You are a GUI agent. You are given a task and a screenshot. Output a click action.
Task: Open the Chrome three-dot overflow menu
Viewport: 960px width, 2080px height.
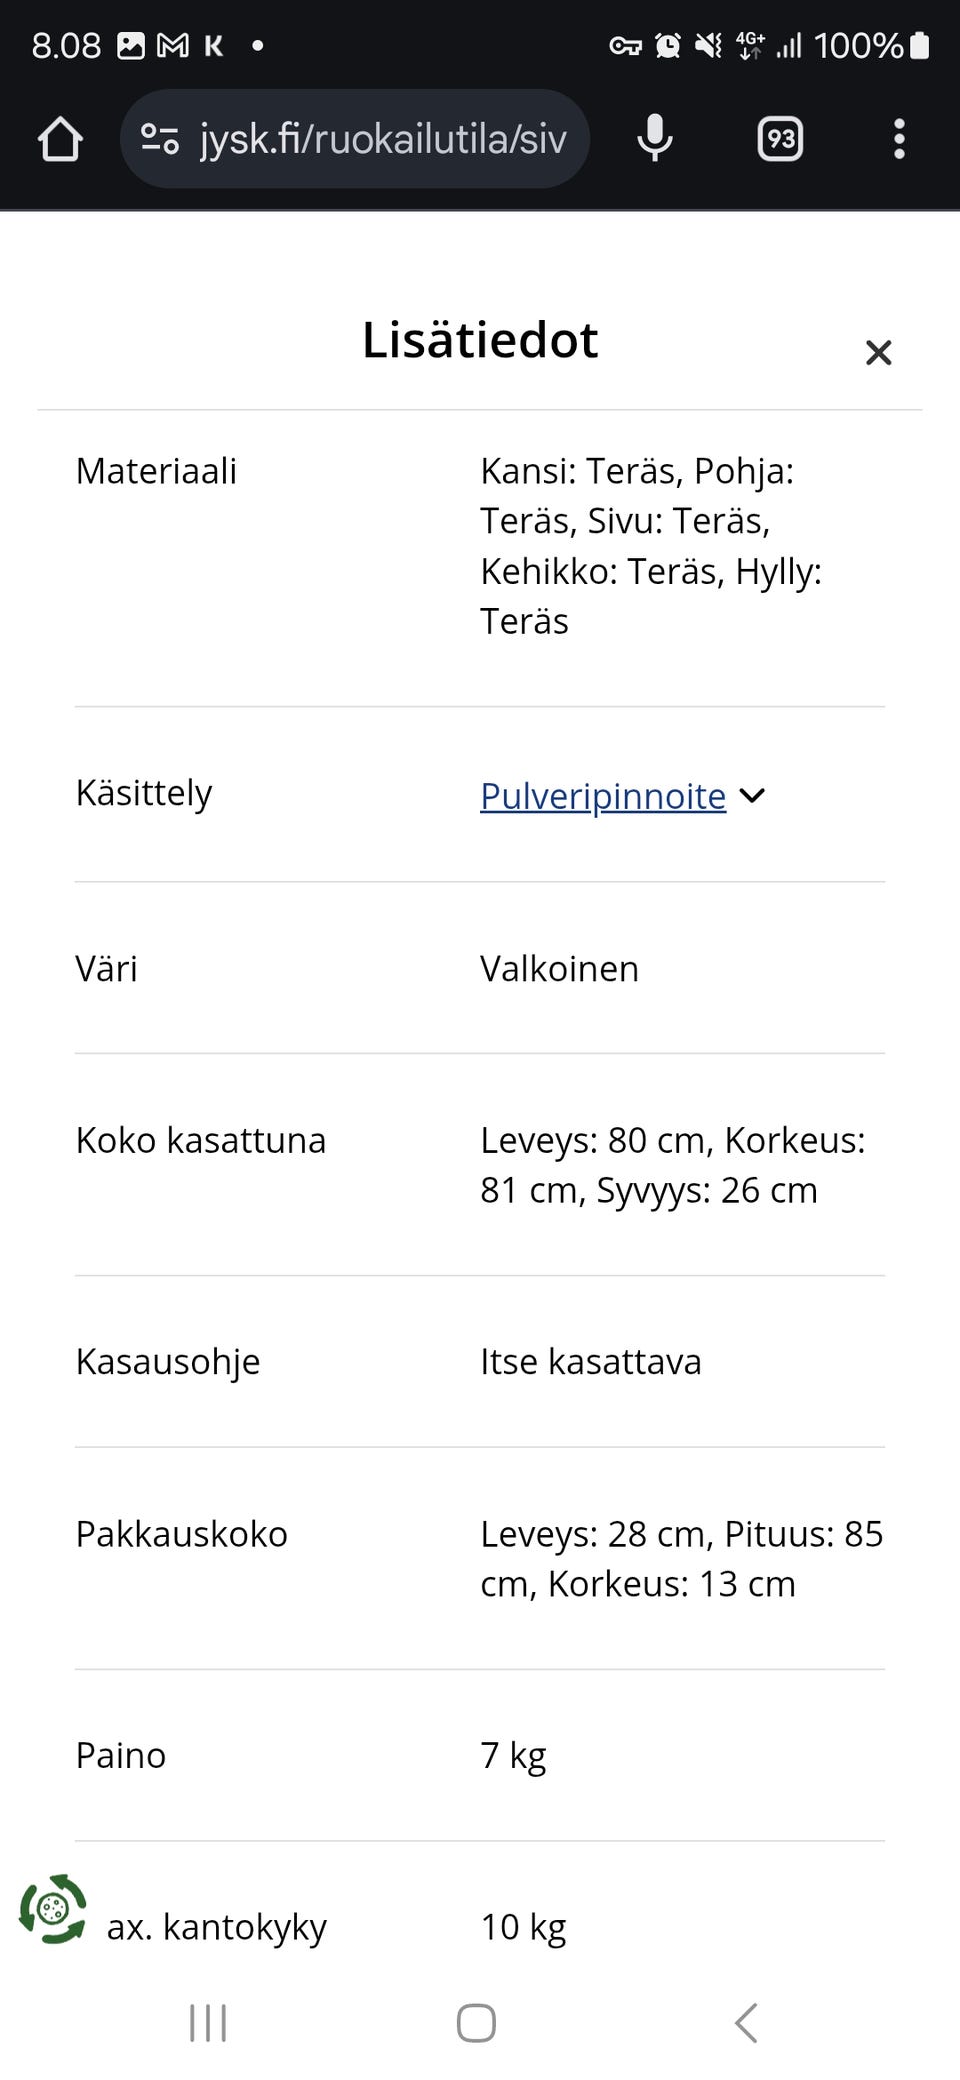[899, 139]
